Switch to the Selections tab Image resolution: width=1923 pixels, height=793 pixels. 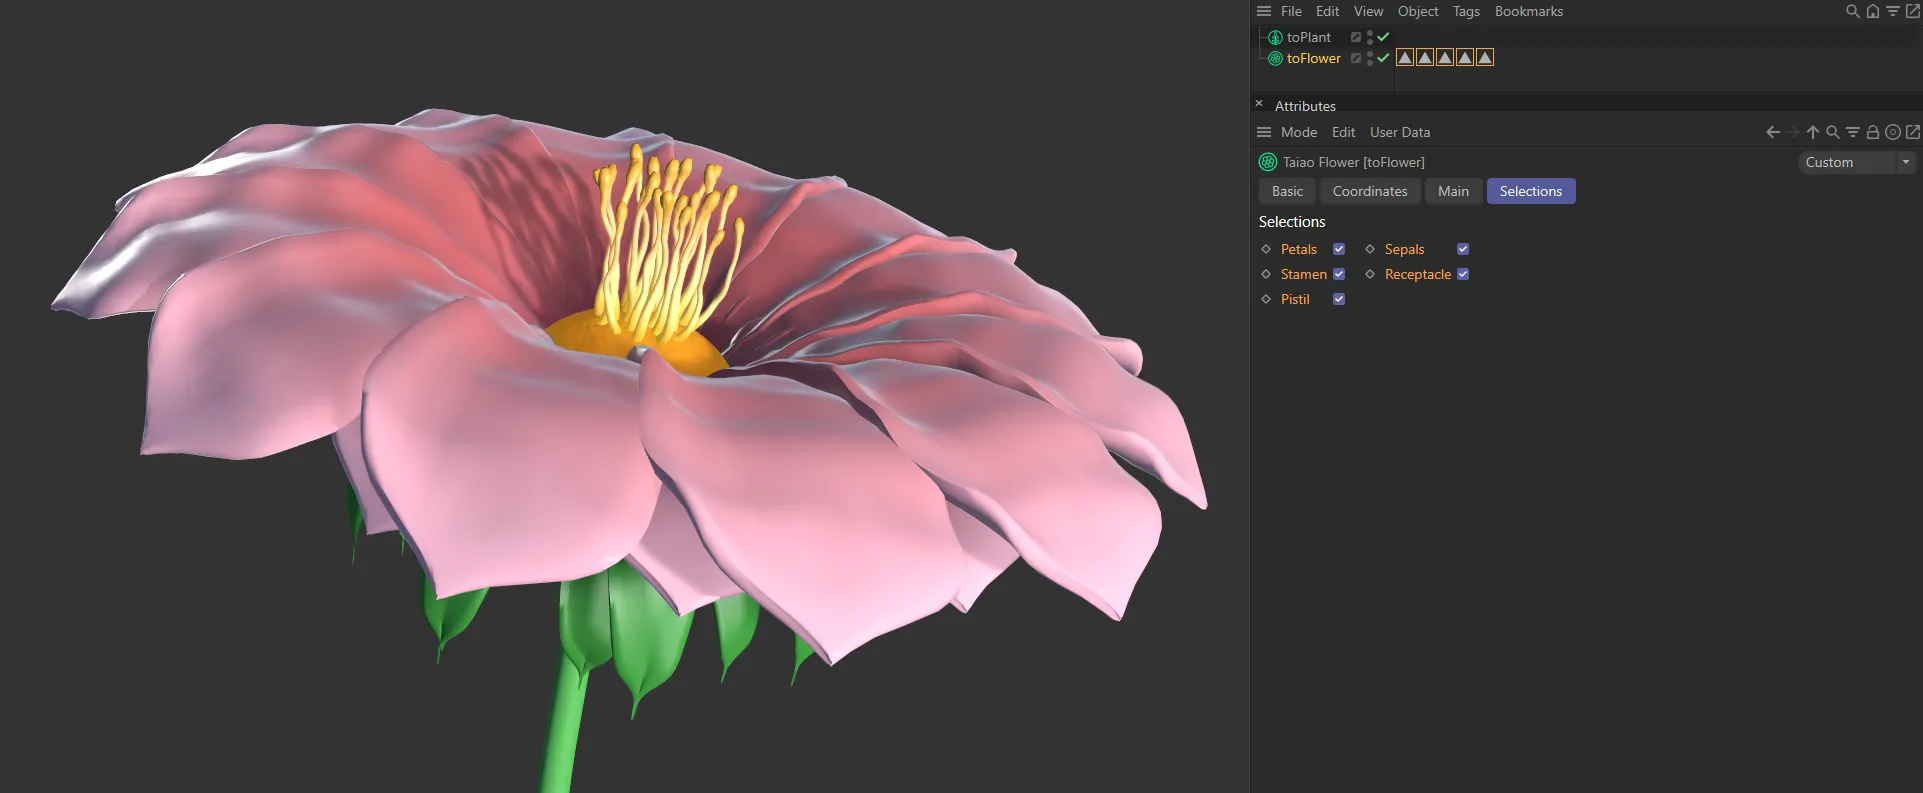click(1531, 191)
